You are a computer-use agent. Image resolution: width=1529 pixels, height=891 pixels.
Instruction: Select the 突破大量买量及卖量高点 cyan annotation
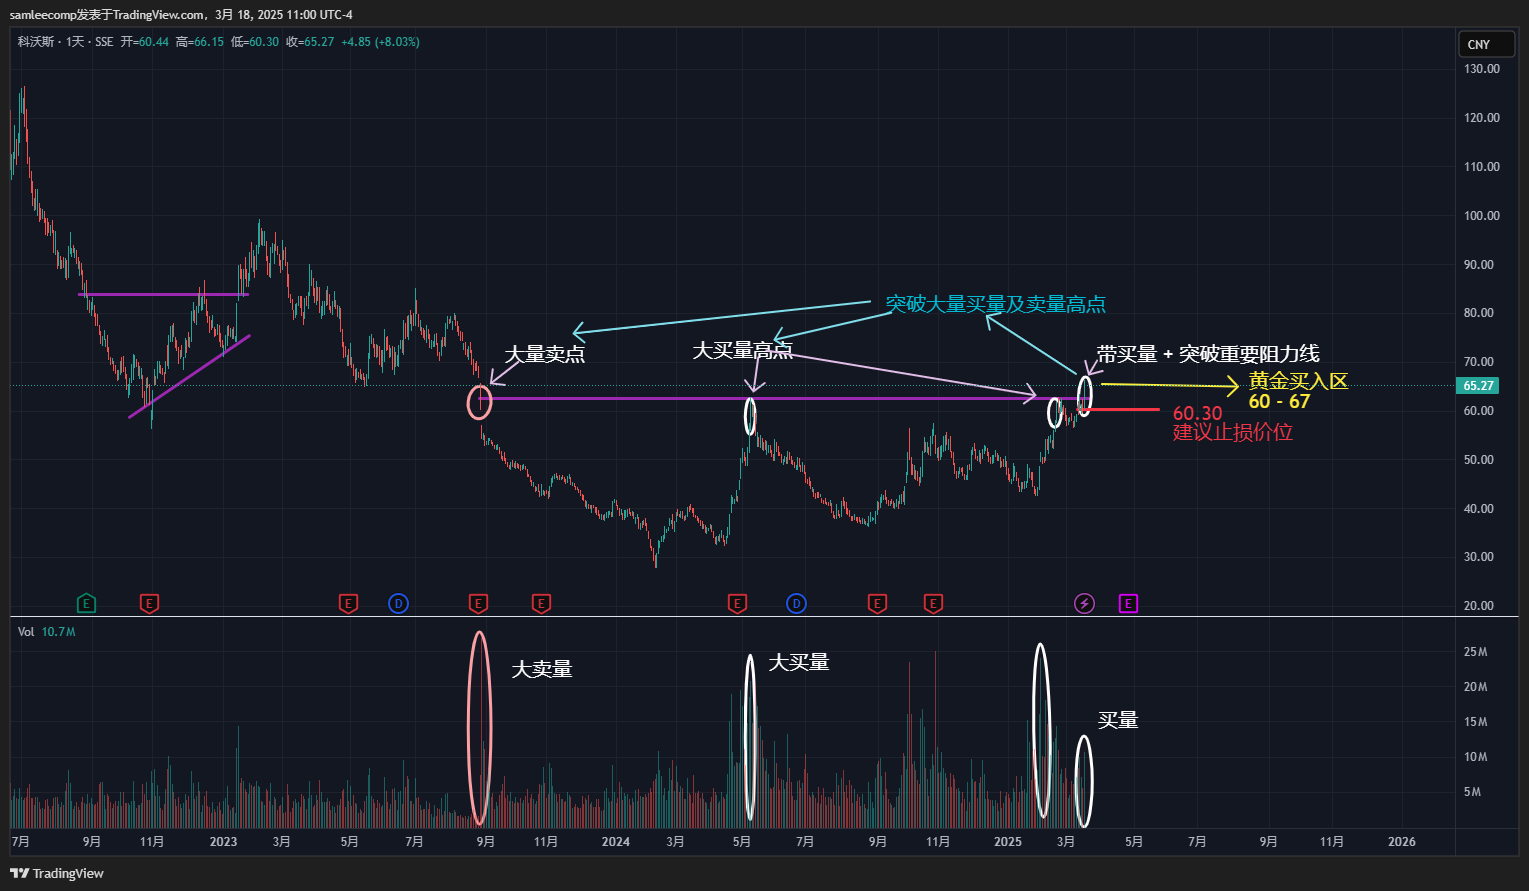tap(996, 304)
